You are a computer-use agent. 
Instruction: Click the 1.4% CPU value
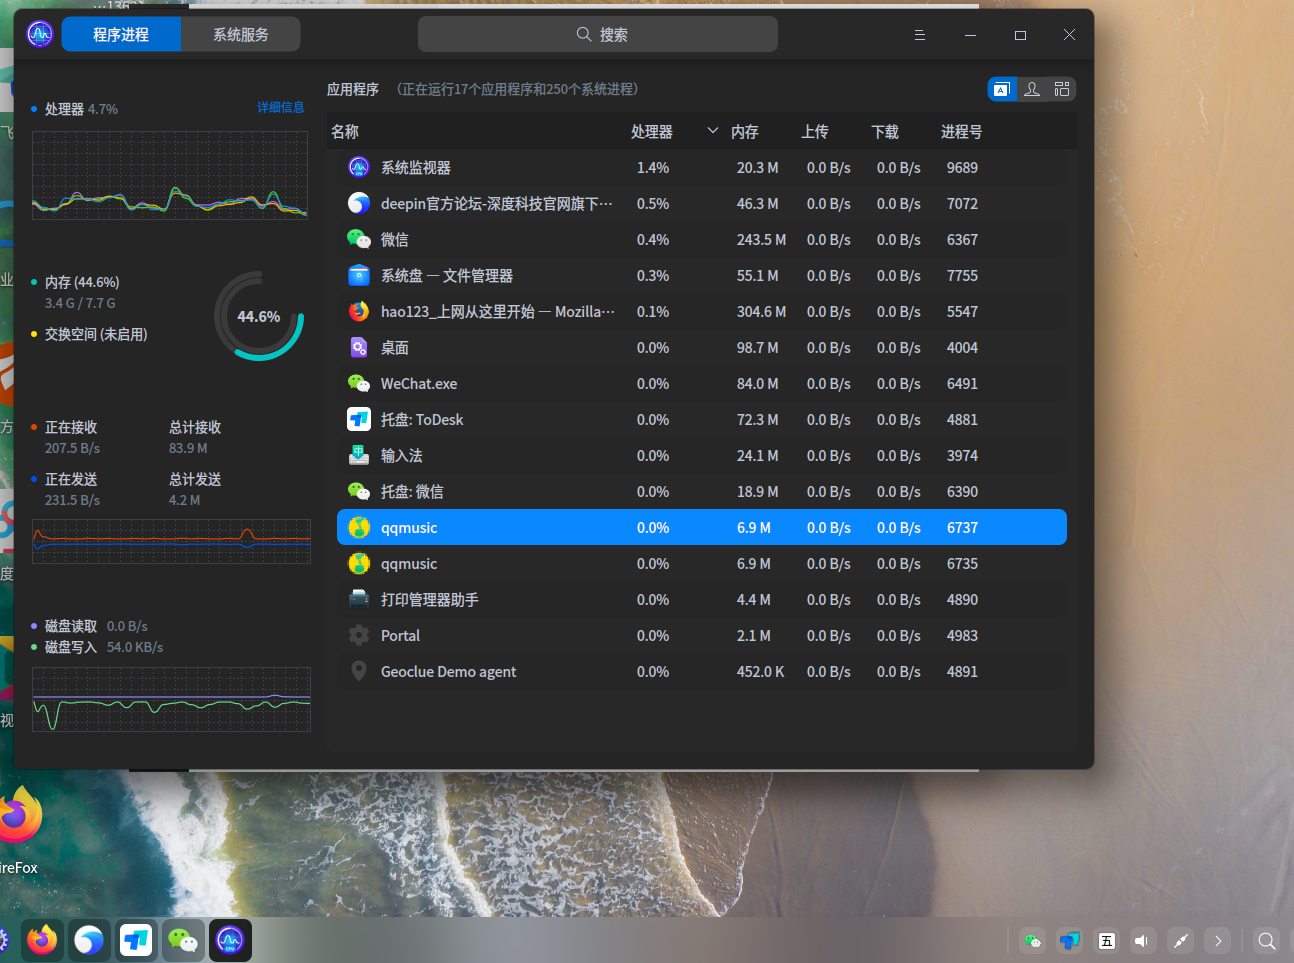pos(653,168)
